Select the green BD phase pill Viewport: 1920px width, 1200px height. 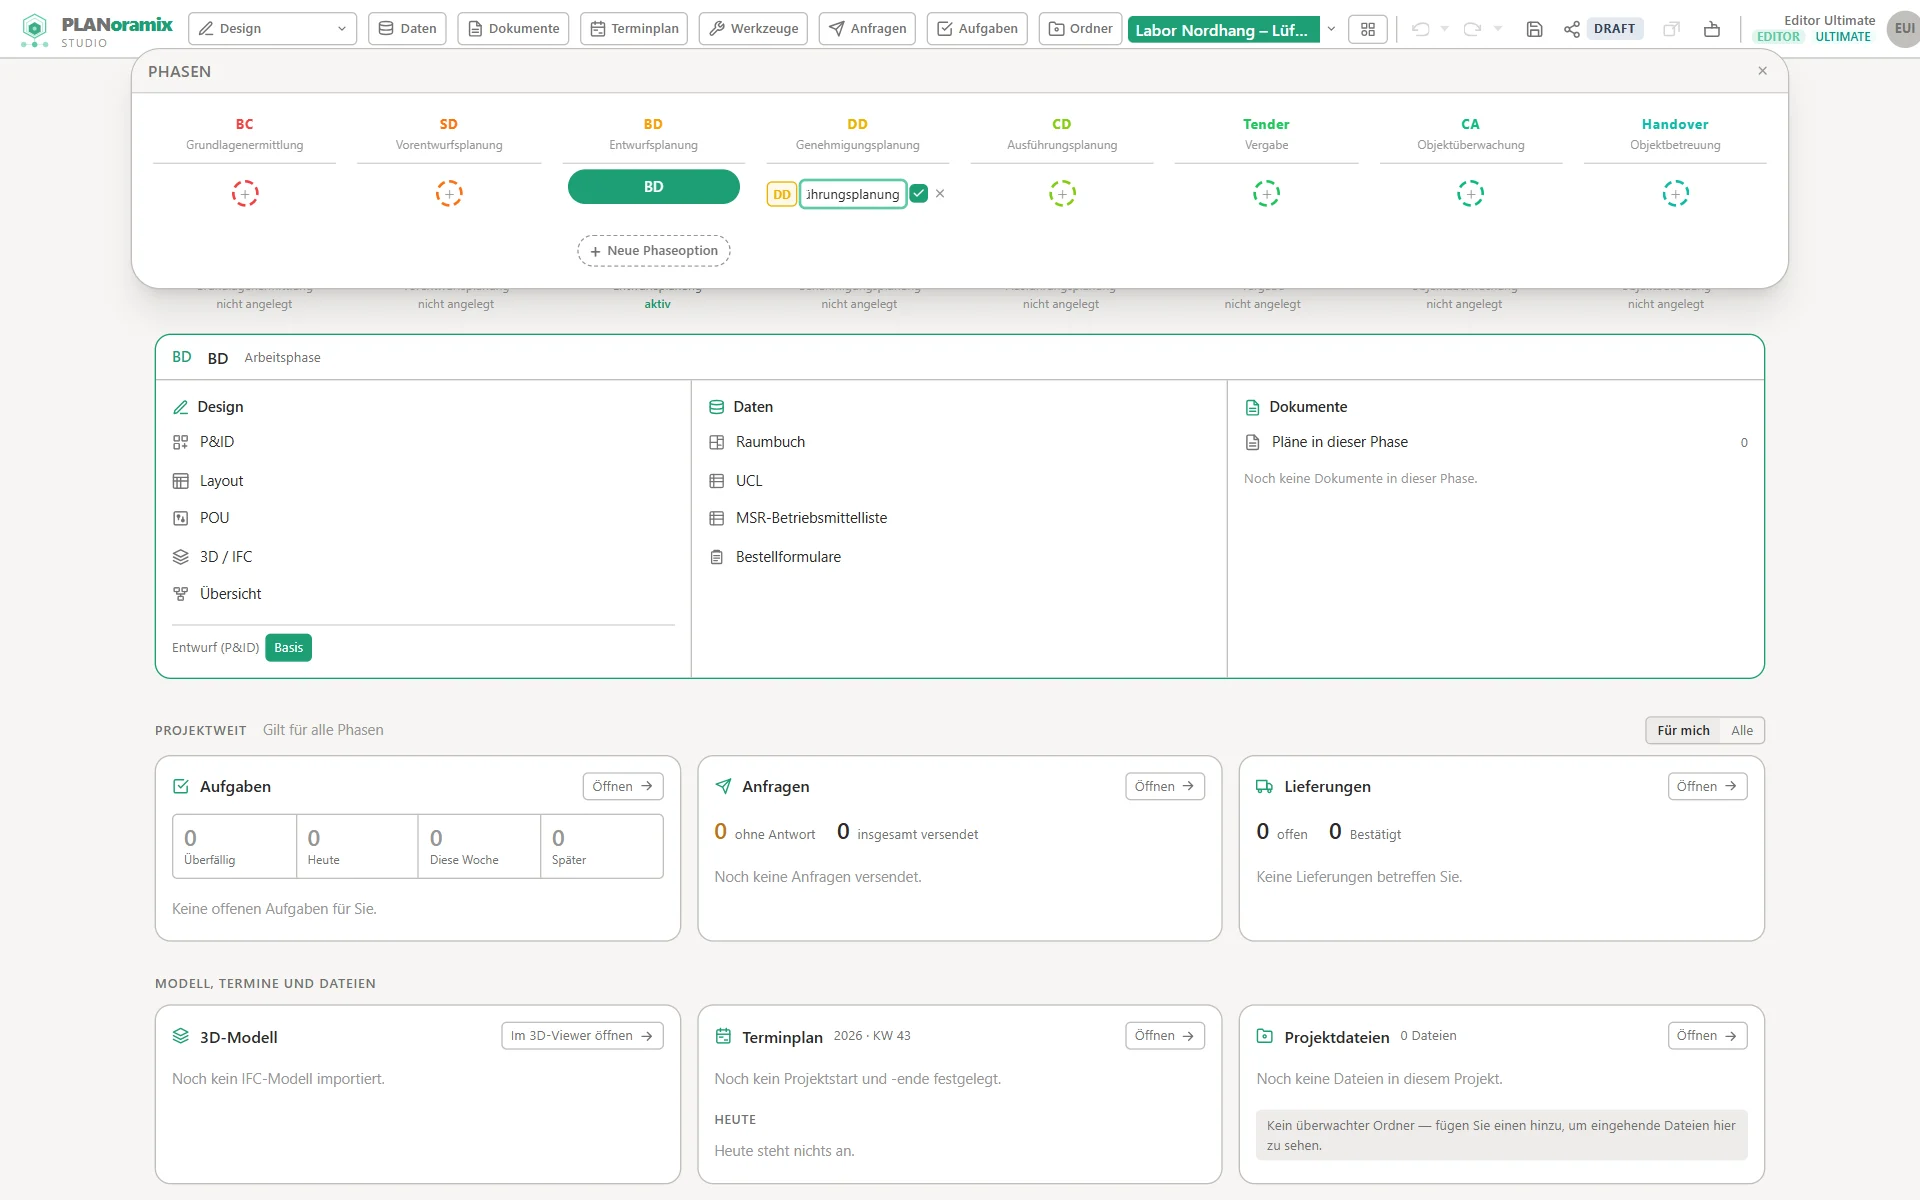click(x=654, y=187)
